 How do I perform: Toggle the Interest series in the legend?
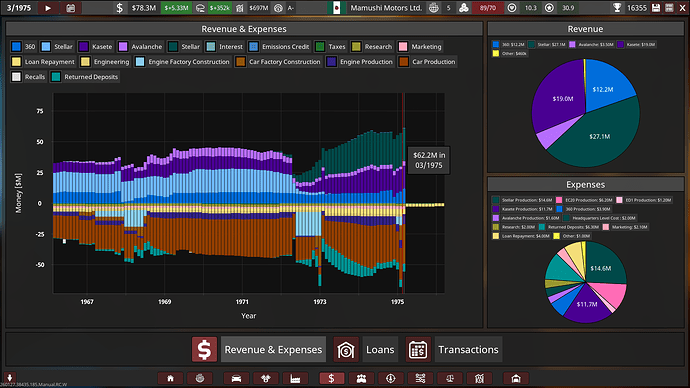(224, 47)
